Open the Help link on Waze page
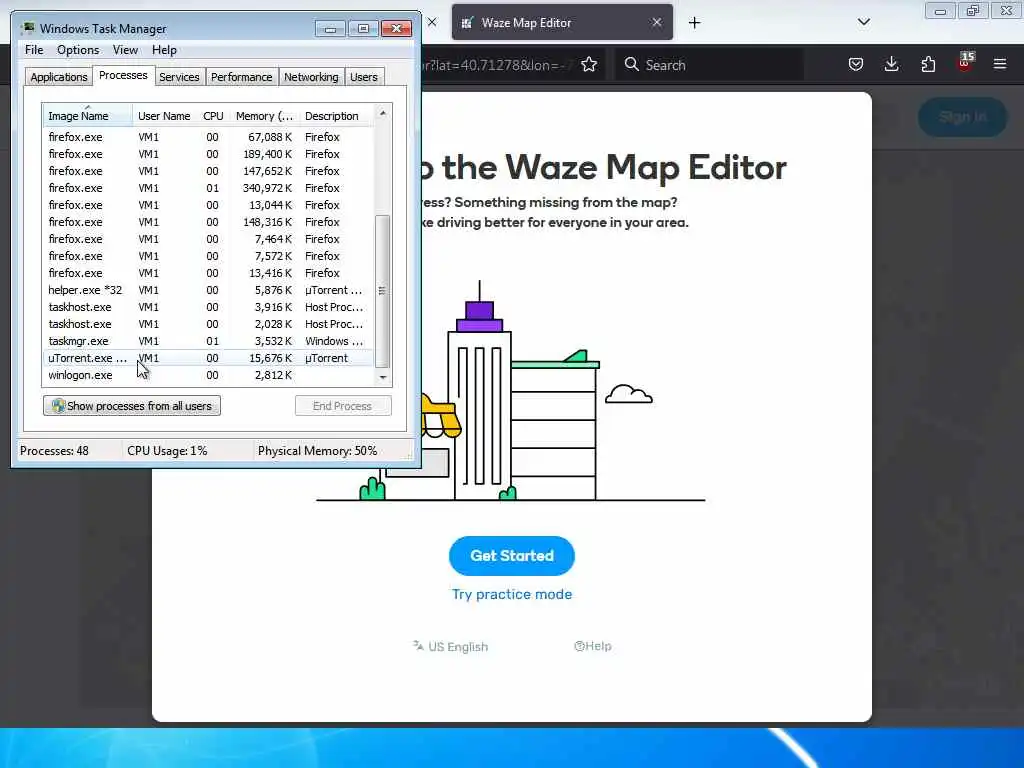 (593, 646)
